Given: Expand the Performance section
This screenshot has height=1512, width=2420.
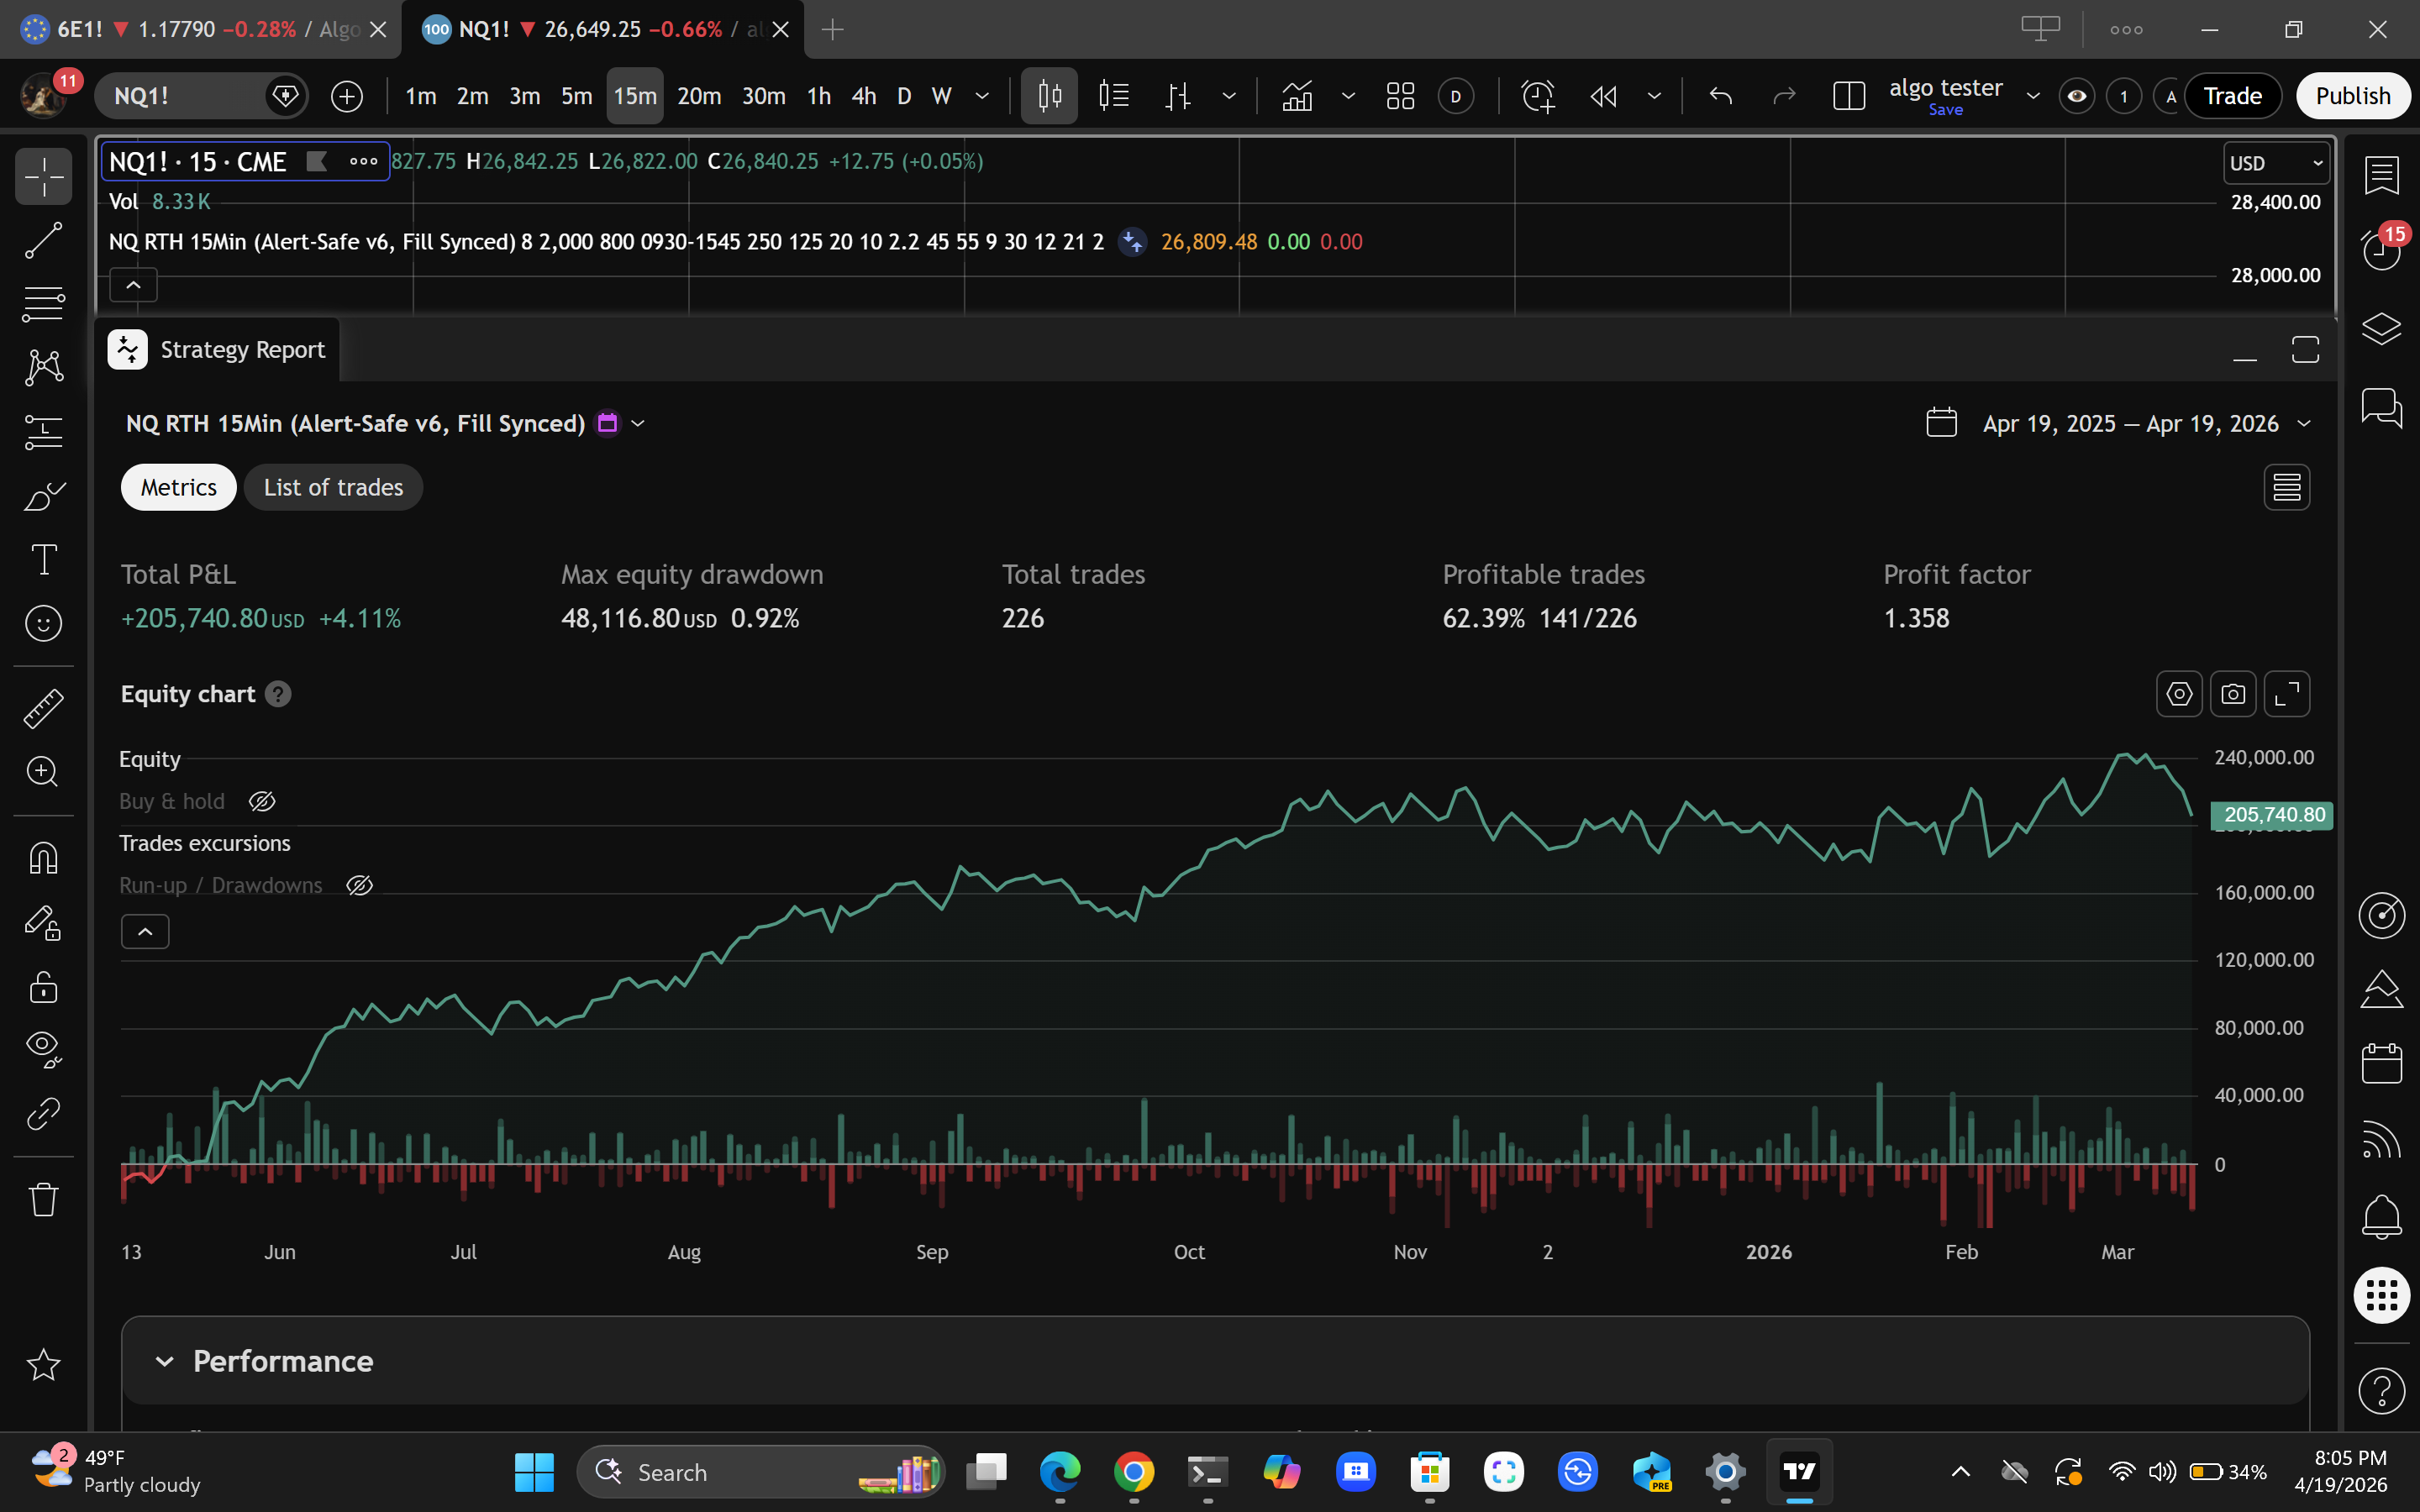Looking at the screenshot, I should [x=1215, y=1361].
